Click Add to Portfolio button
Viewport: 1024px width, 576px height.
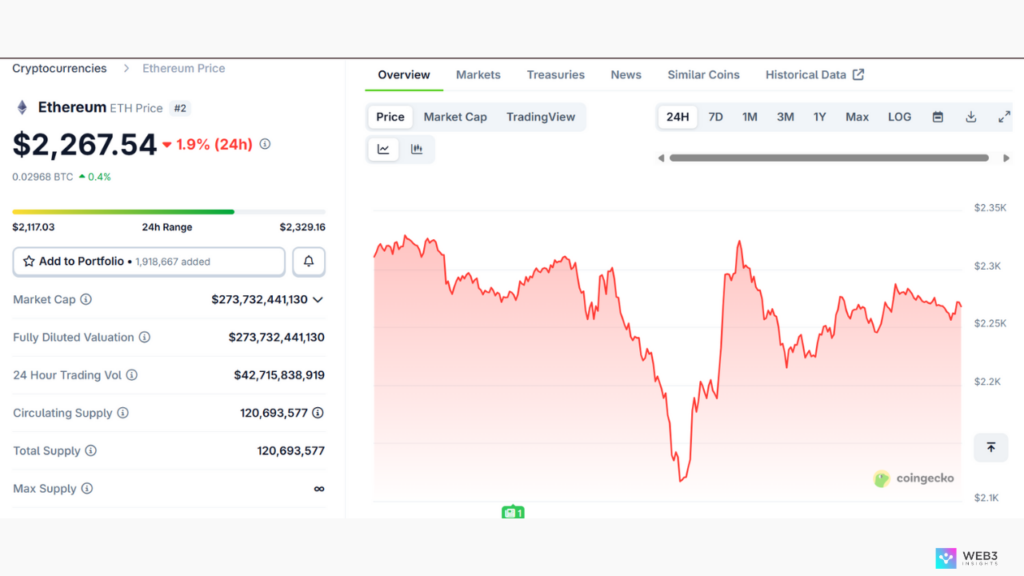(x=149, y=261)
